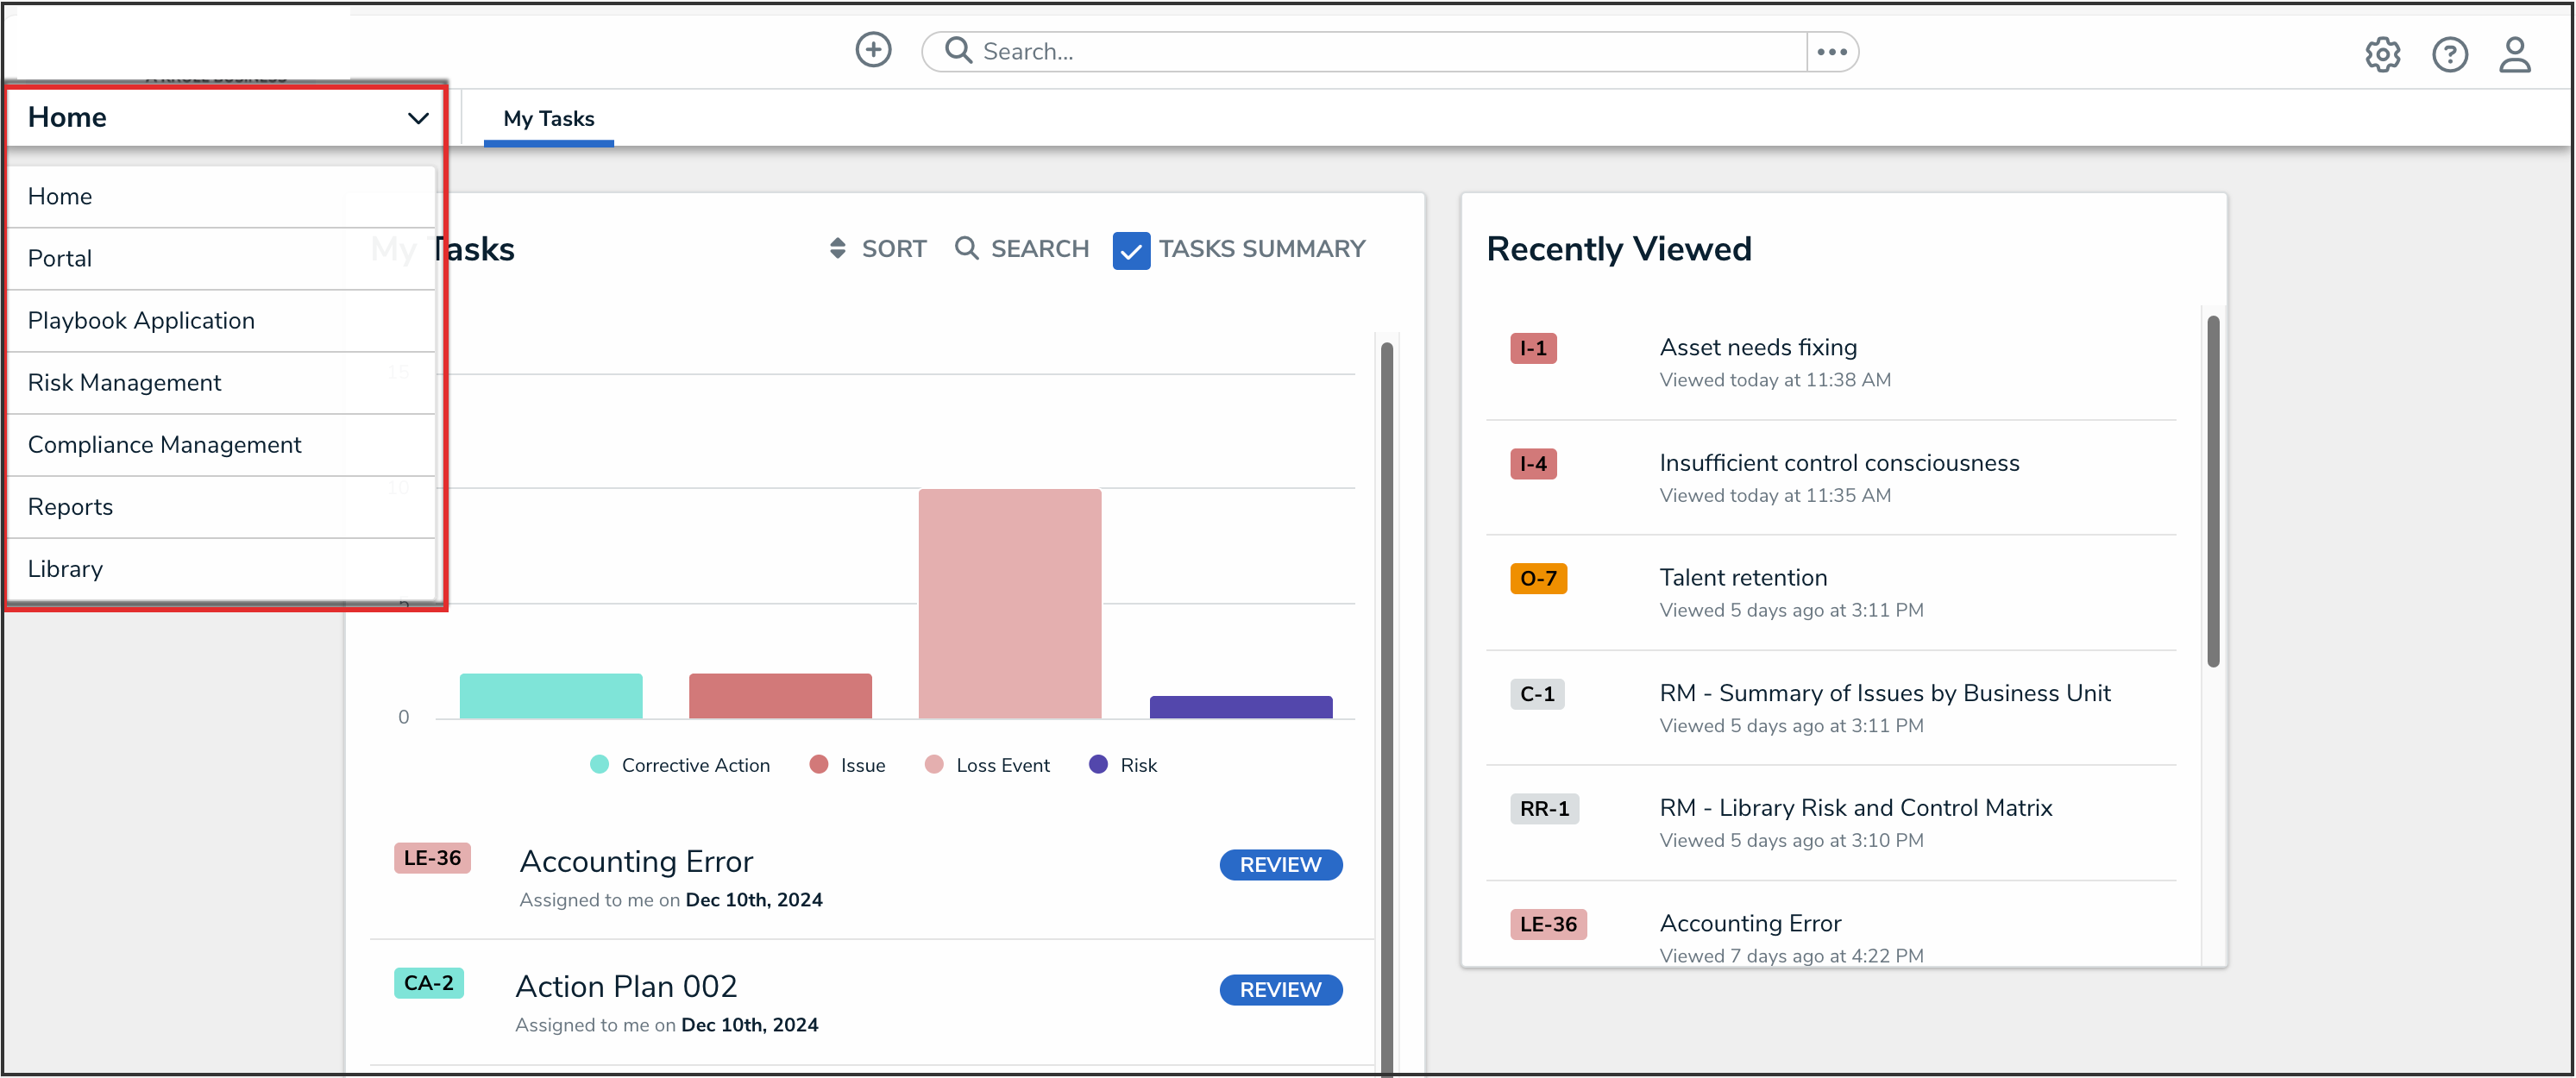The image size is (2576, 1078).
Task: Uncheck the Tasks Summary checkbox
Action: click(x=1131, y=250)
